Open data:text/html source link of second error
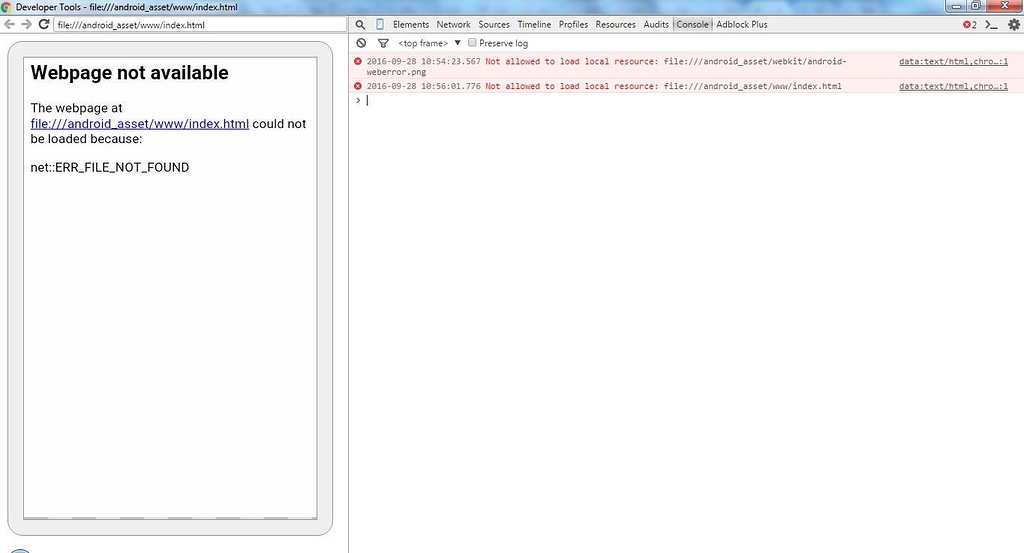This screenshot has width=1024, height=553. click(x=953, y=86)
